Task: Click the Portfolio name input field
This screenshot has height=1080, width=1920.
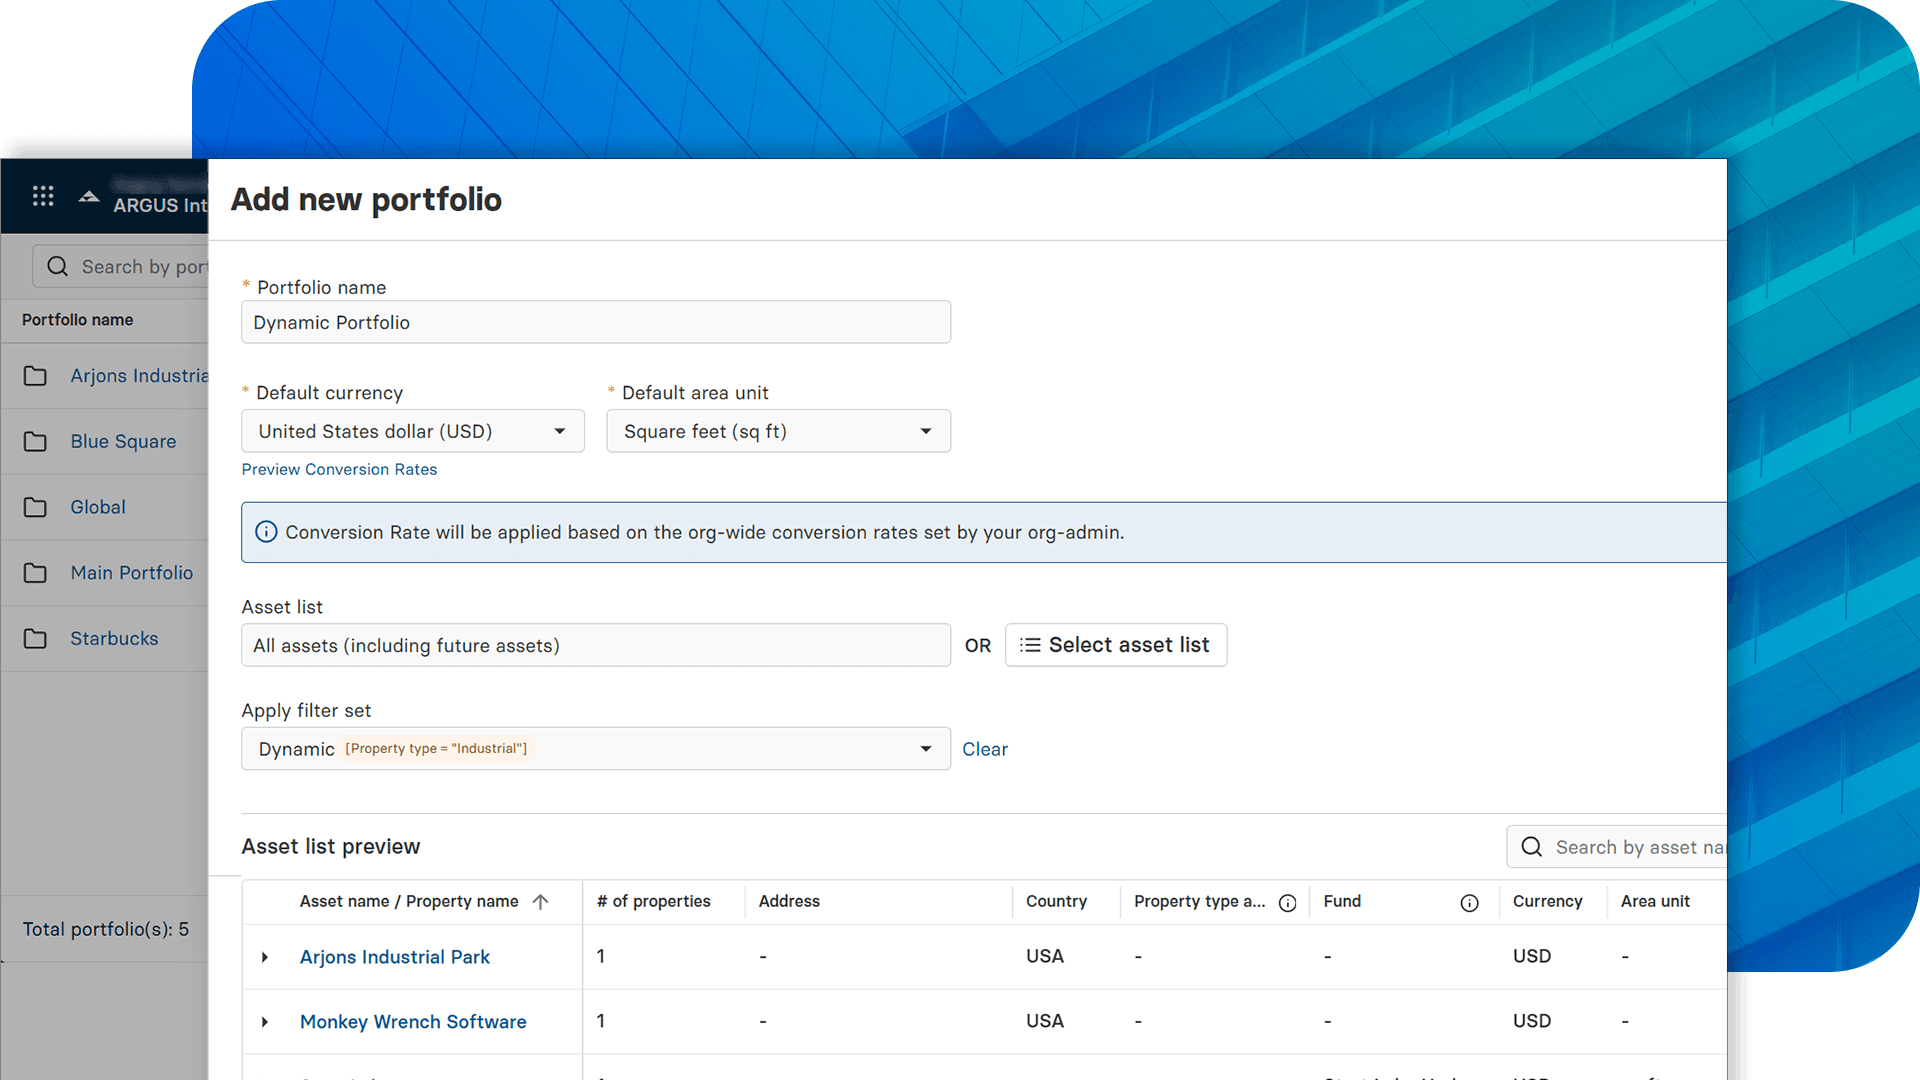Action: point(595,322)
